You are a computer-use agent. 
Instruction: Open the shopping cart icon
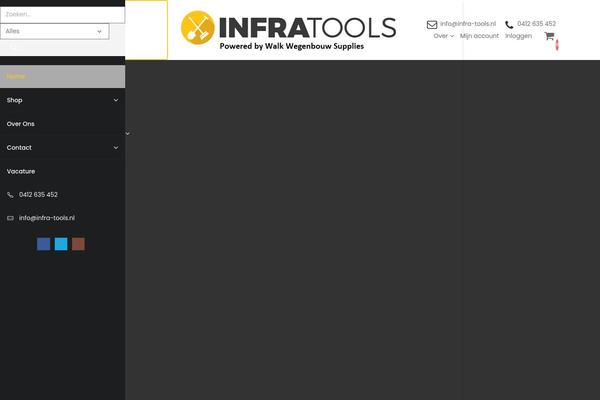click(x=549, y=36)
